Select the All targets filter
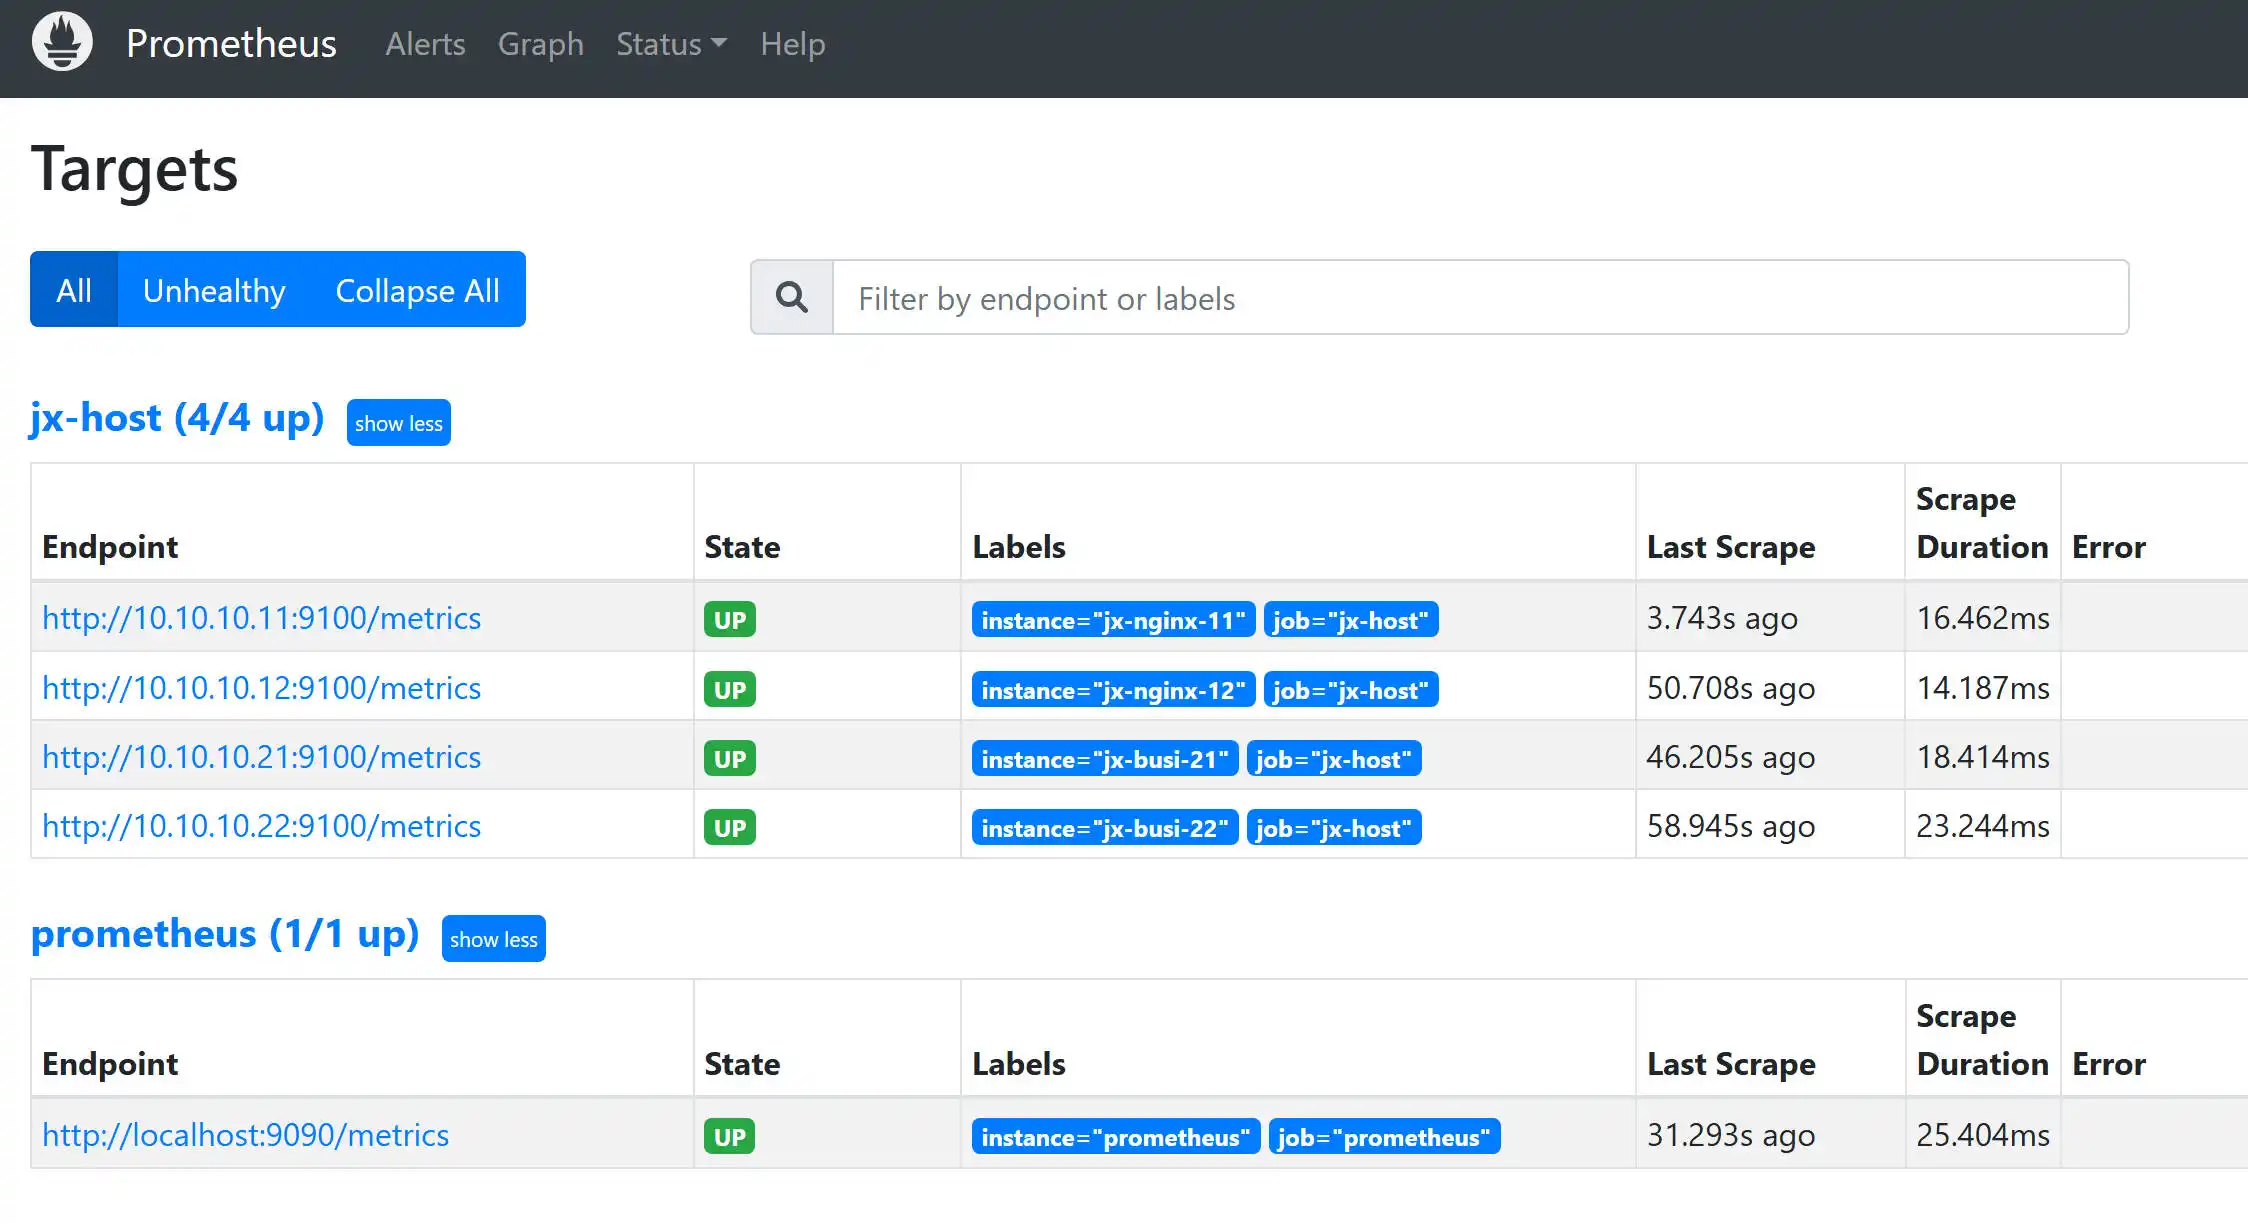Screen dimensions: 2248x1224 pos(74,289)
